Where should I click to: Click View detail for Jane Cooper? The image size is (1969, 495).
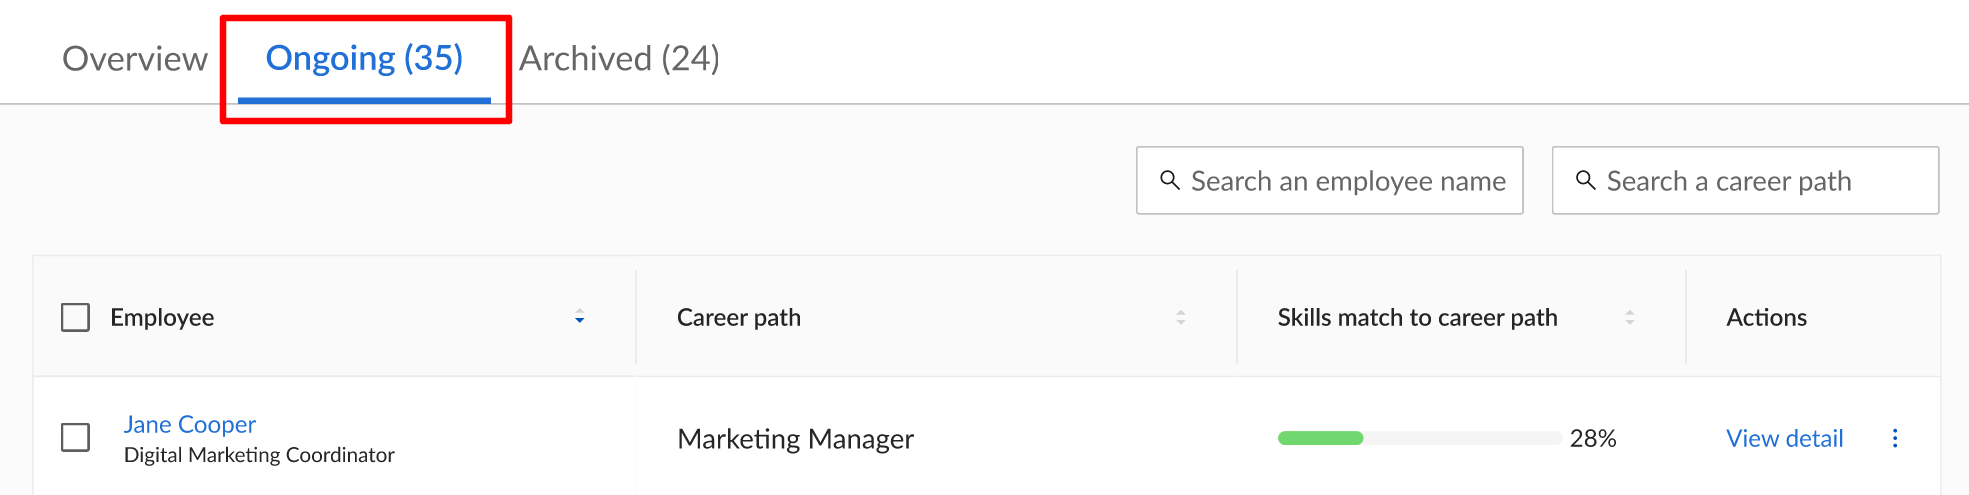(x=1784, y=438)
